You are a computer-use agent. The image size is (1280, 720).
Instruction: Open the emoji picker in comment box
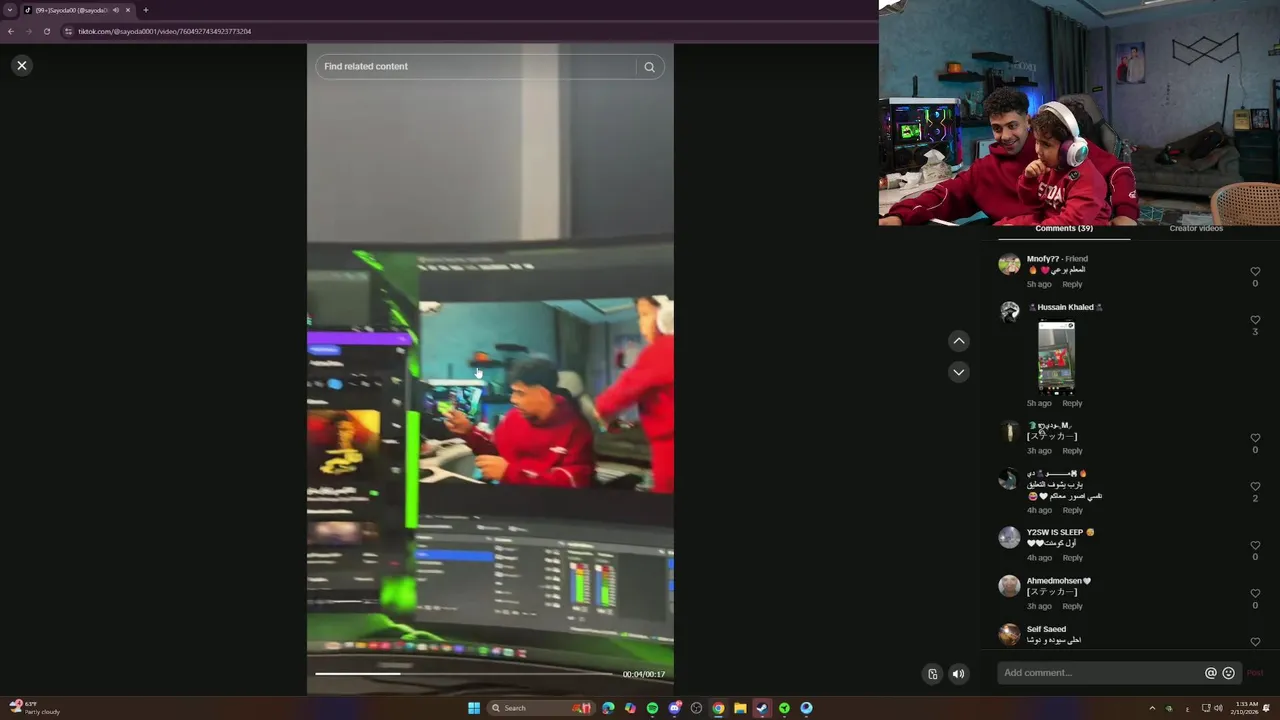coord(1228,673)
